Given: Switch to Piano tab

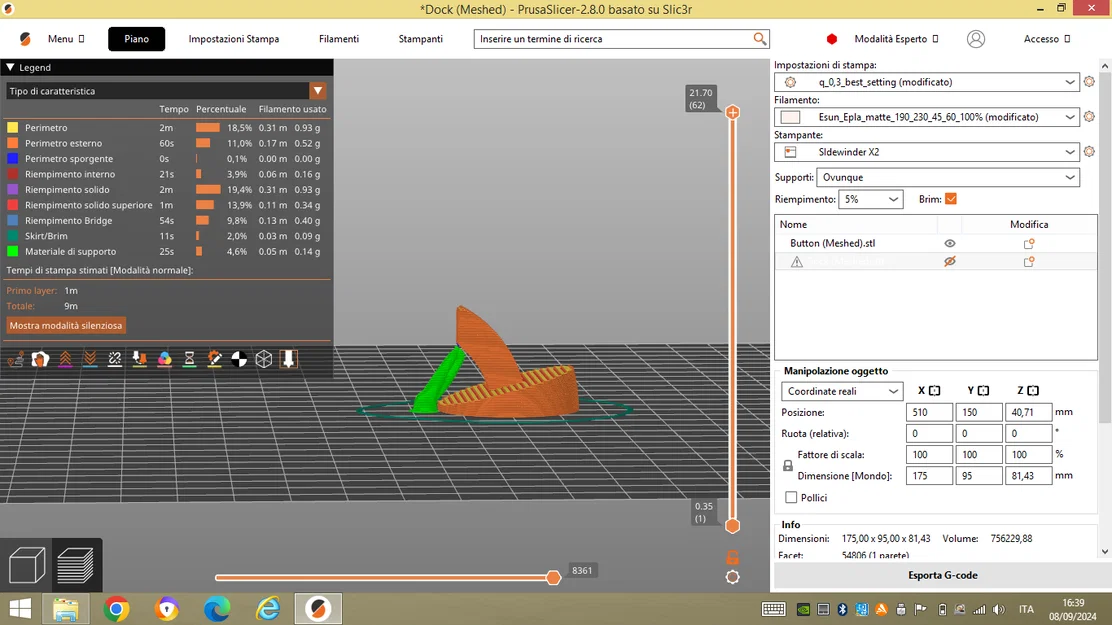Looking at the screenshot, I should (x=136, y=39).
